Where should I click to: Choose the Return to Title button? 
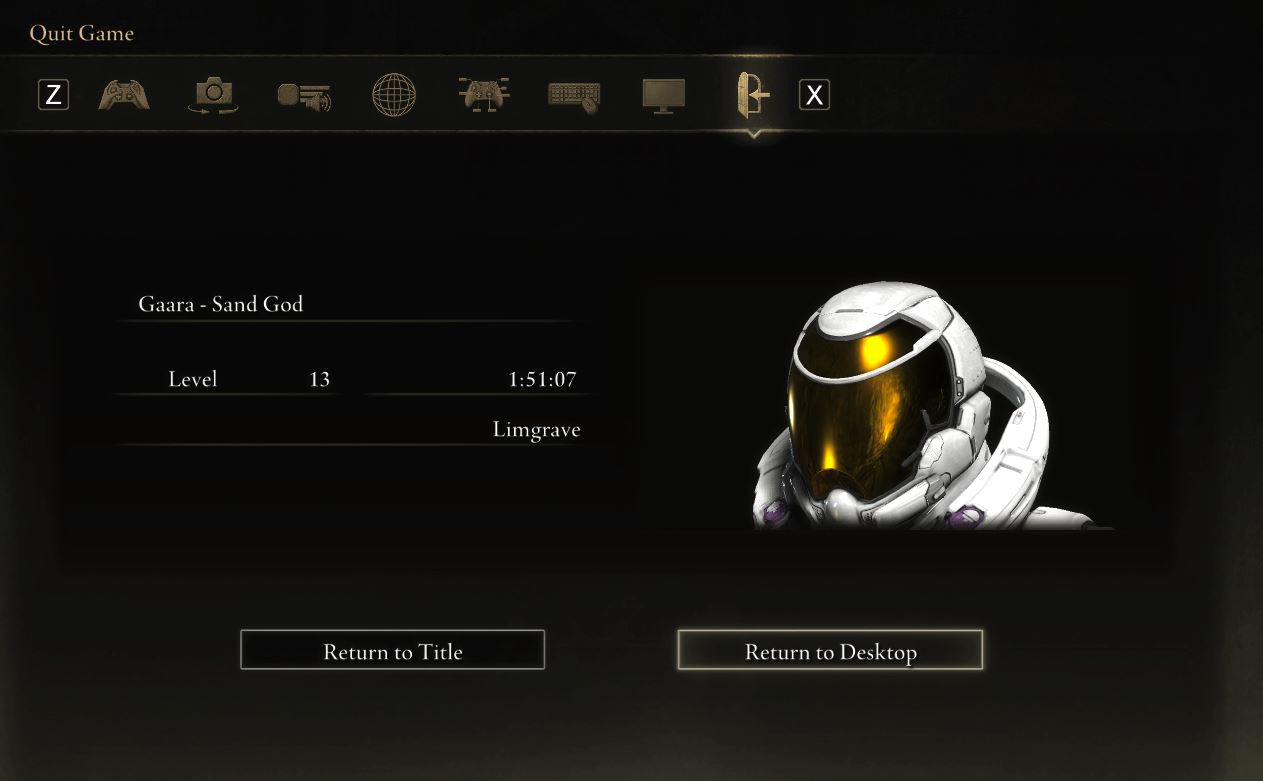(x=392, y=650)
